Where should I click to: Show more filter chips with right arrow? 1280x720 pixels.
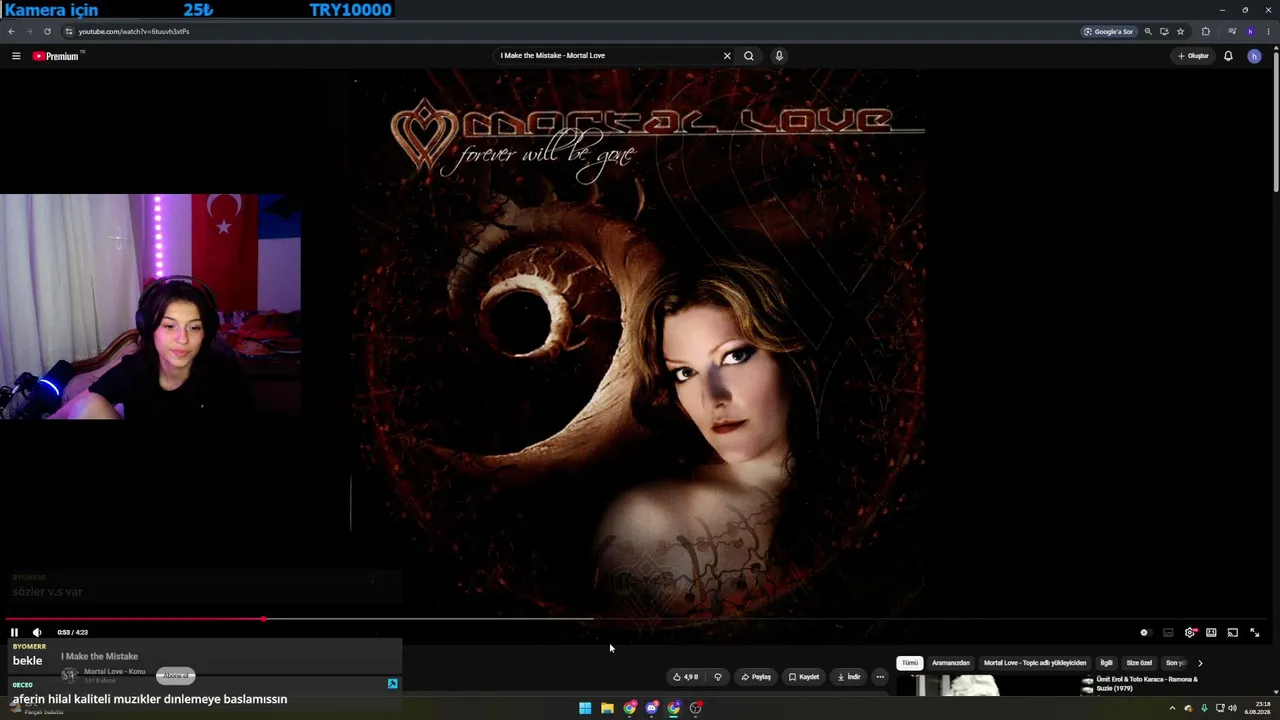(1200, 663)
